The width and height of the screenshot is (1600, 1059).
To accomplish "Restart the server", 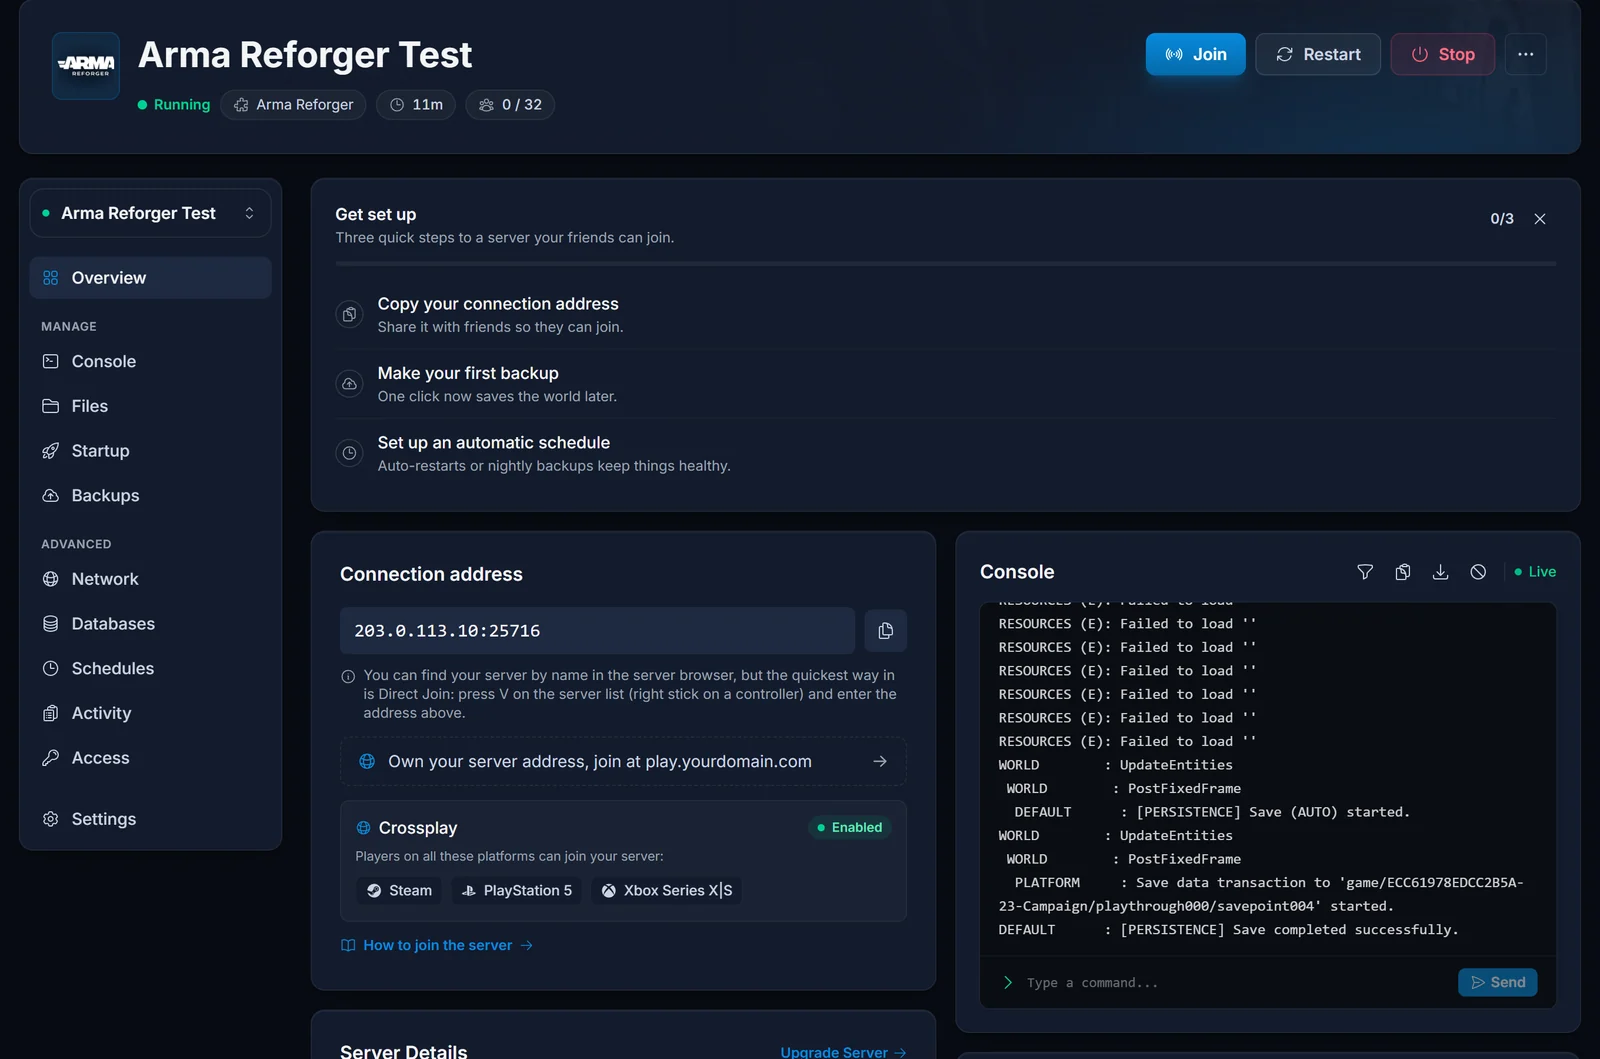I will (1318, 54).
